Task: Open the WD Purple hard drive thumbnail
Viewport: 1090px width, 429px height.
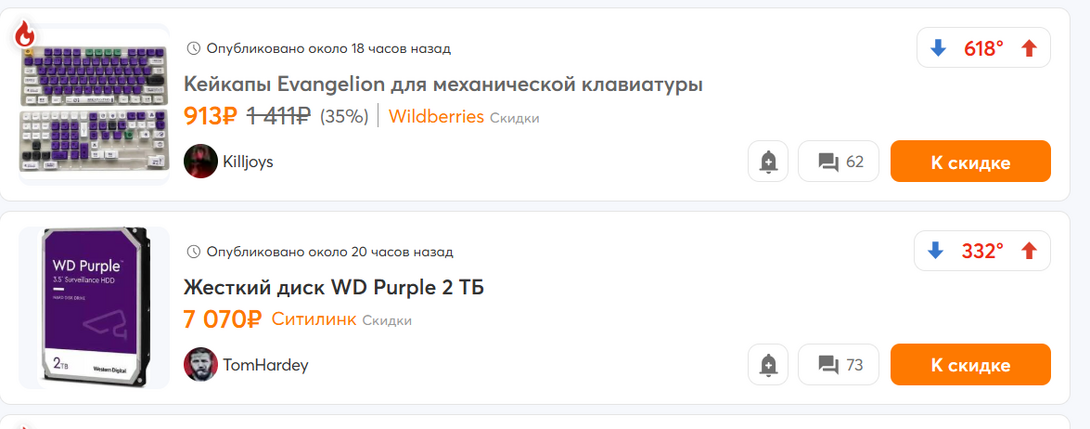Action: [x=92, y=308]
